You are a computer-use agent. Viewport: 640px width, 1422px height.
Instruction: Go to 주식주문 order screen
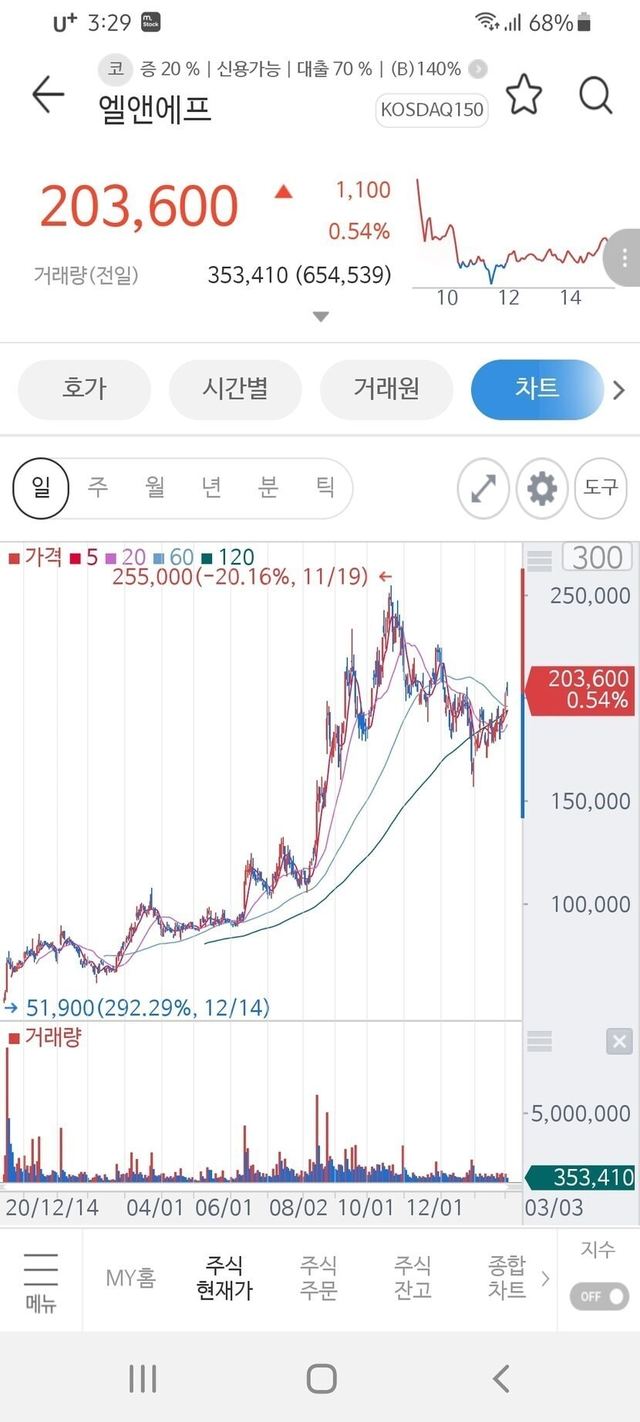click(x=318, y=1278)
